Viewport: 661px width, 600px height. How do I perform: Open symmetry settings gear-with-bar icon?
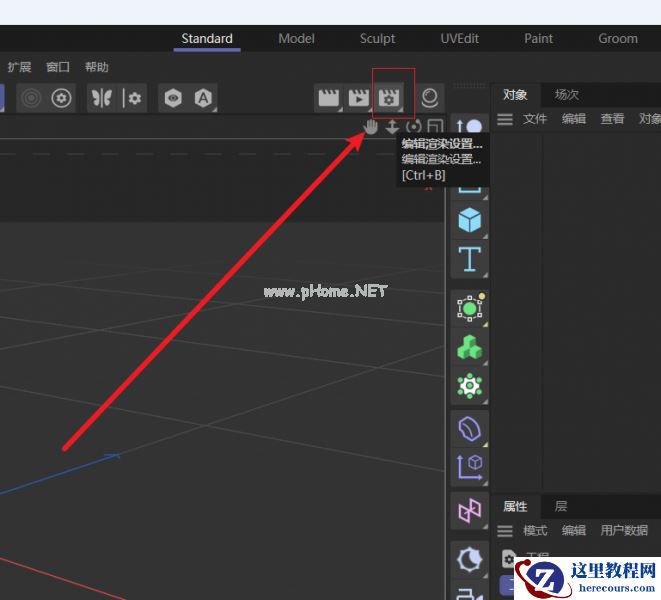click(x=132, y=98)
